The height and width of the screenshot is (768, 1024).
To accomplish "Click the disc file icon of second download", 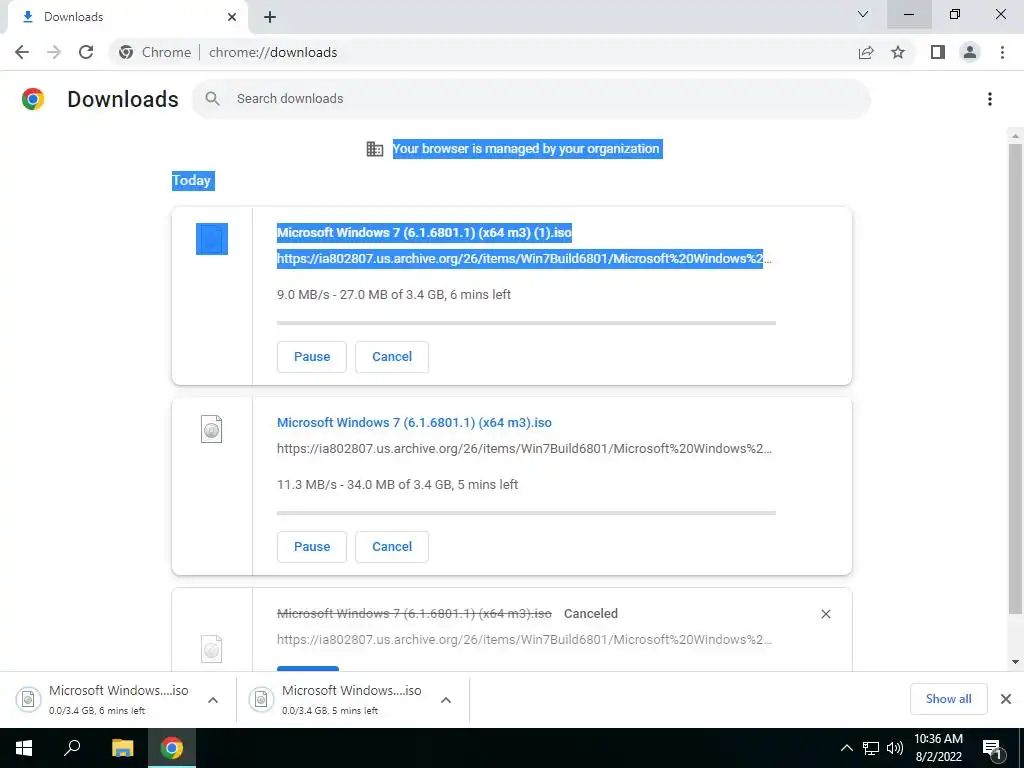I will [212, 429].
